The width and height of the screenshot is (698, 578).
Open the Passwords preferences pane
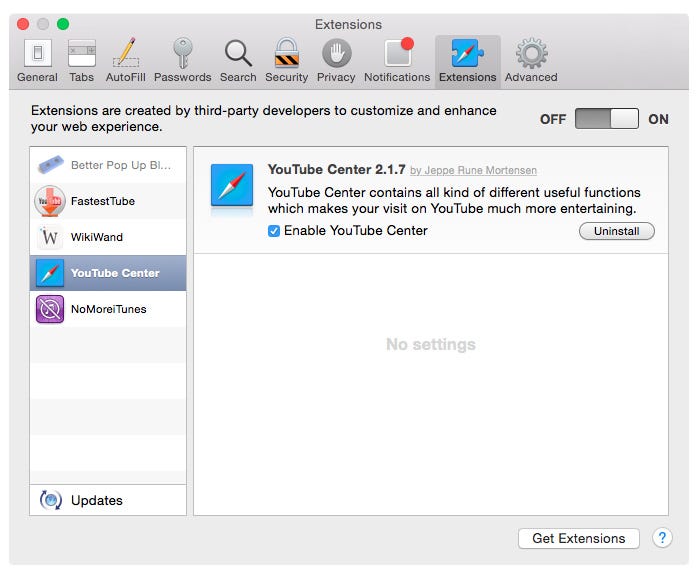(x=183, y=61)
